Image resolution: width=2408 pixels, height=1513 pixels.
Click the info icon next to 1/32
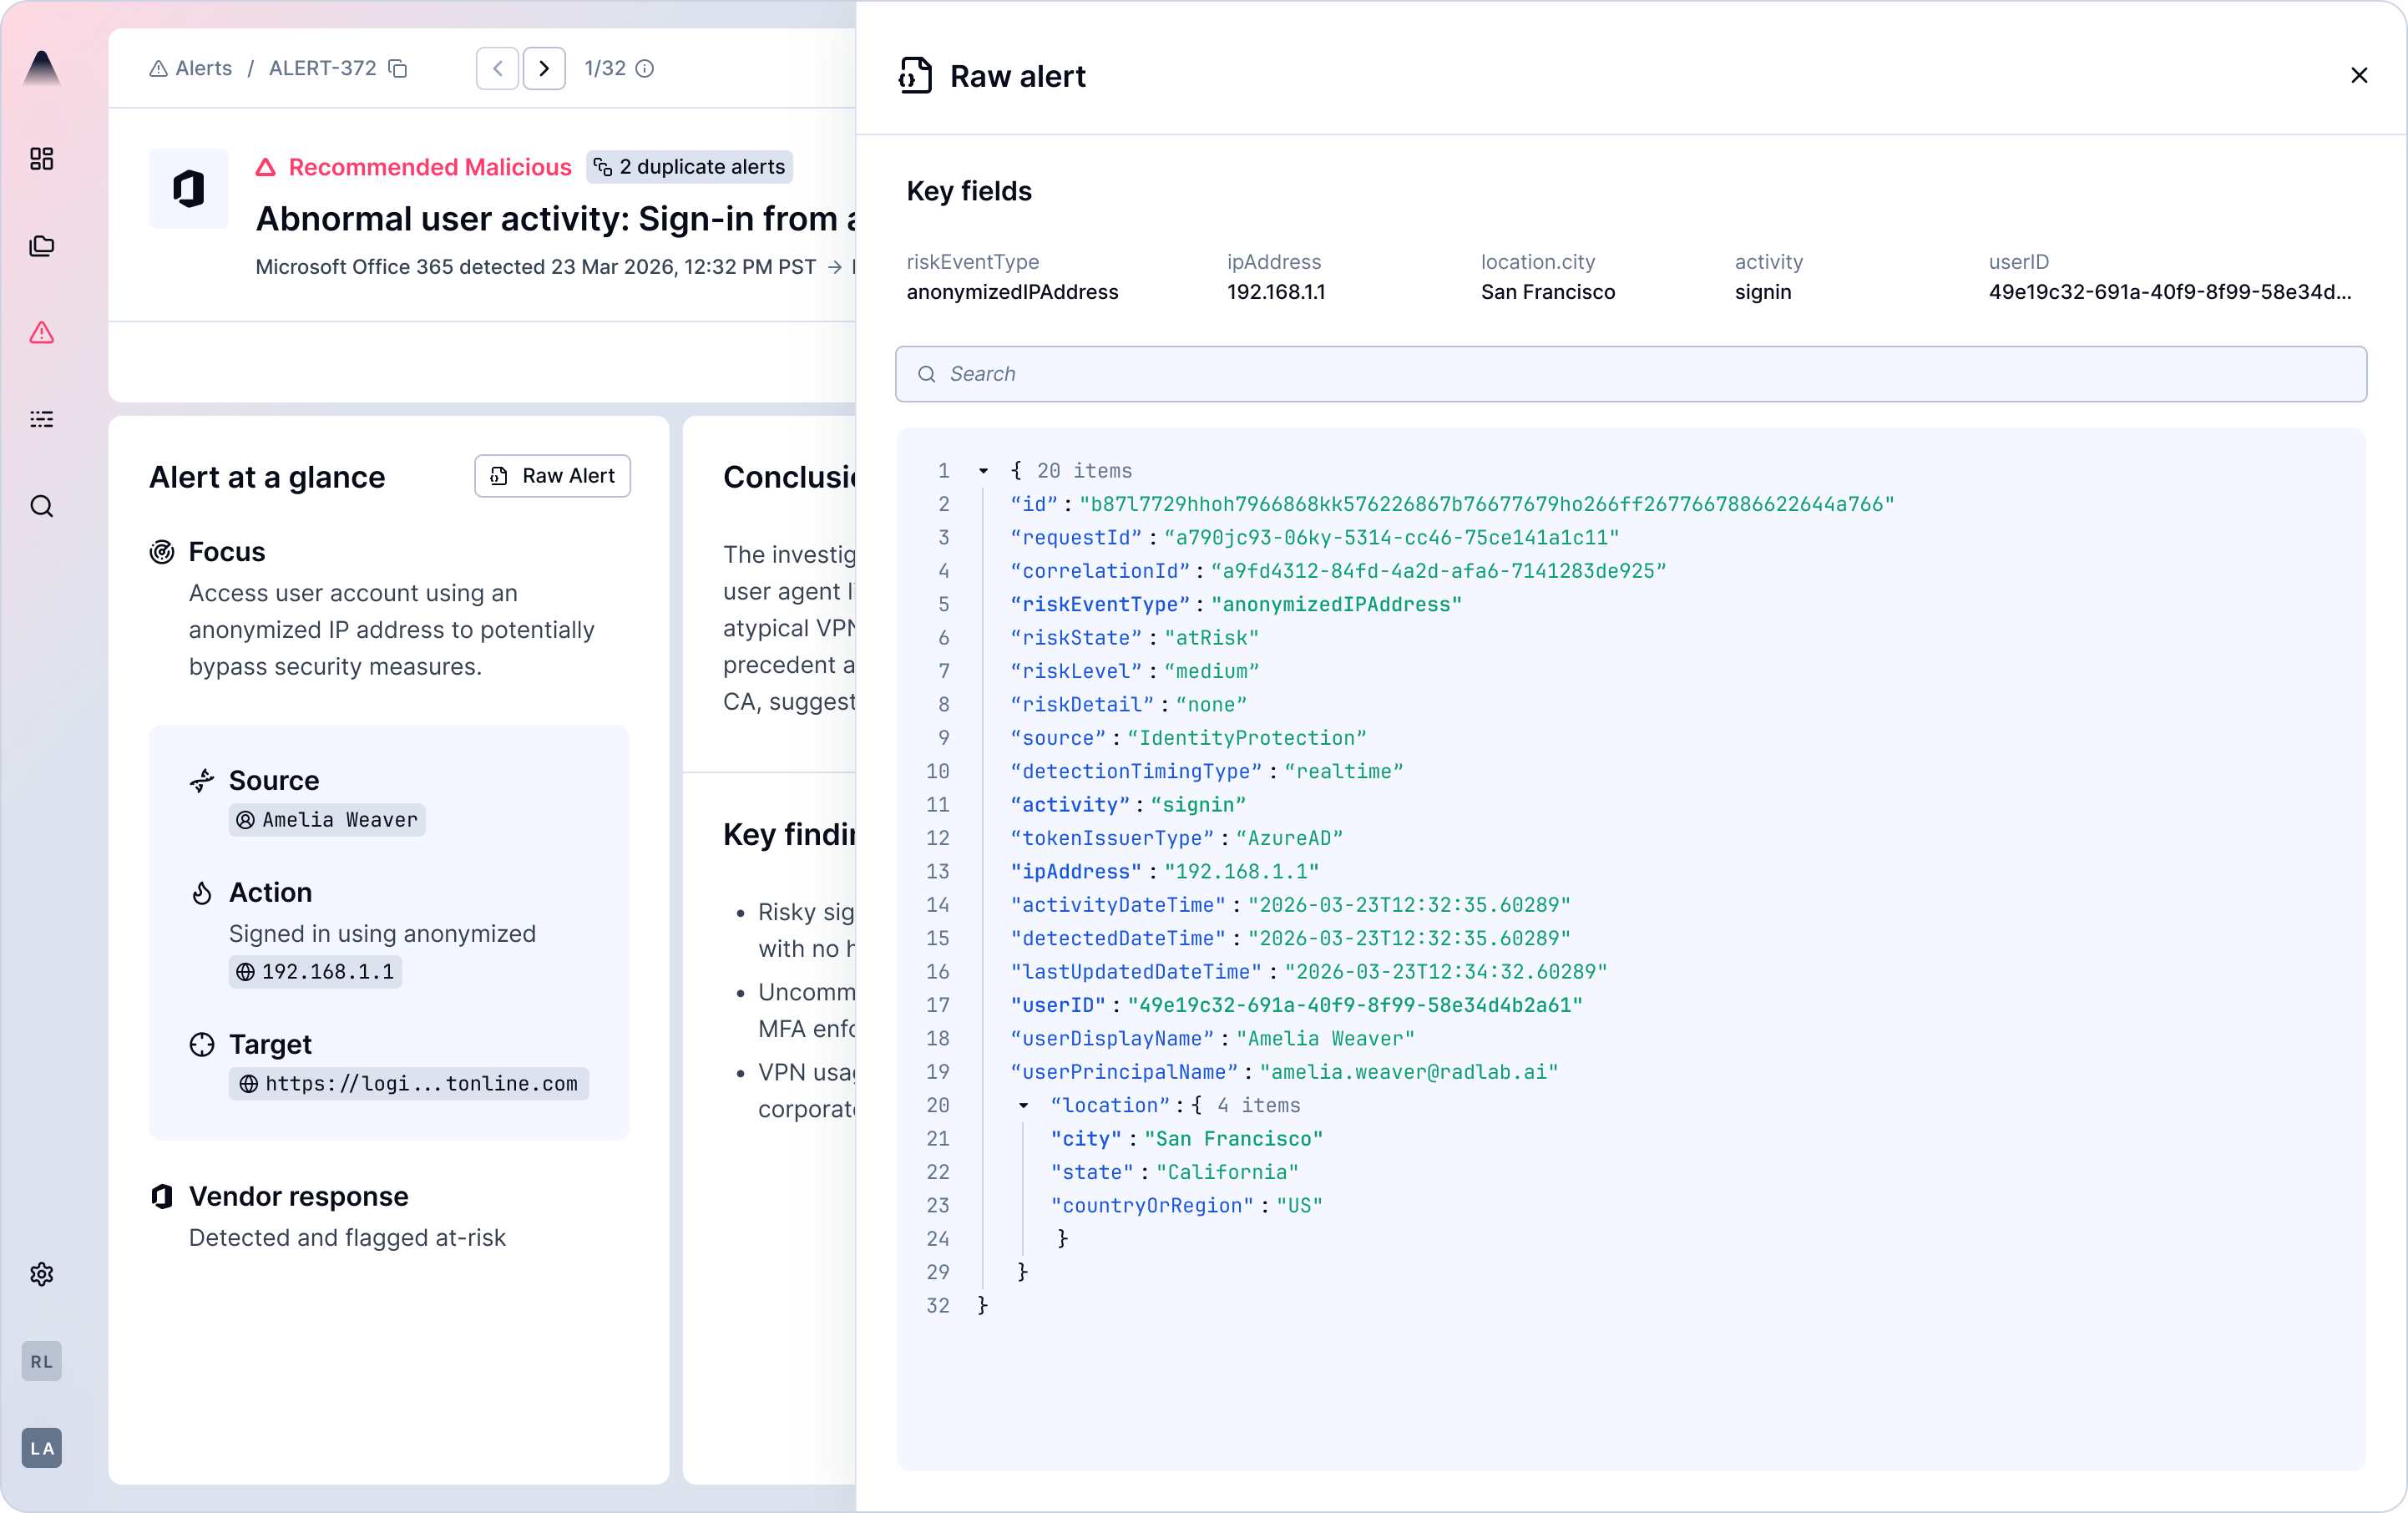click(x=646, y=68)
